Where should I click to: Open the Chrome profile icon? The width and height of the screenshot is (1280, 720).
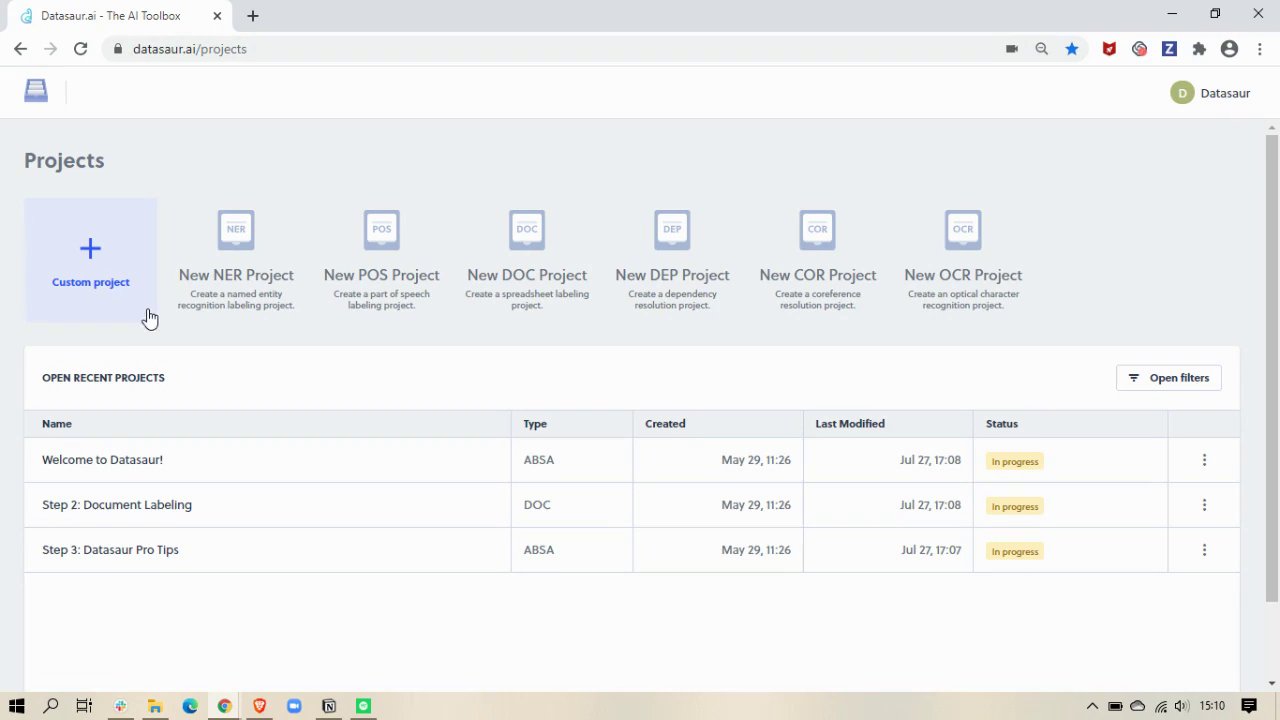1229,49
